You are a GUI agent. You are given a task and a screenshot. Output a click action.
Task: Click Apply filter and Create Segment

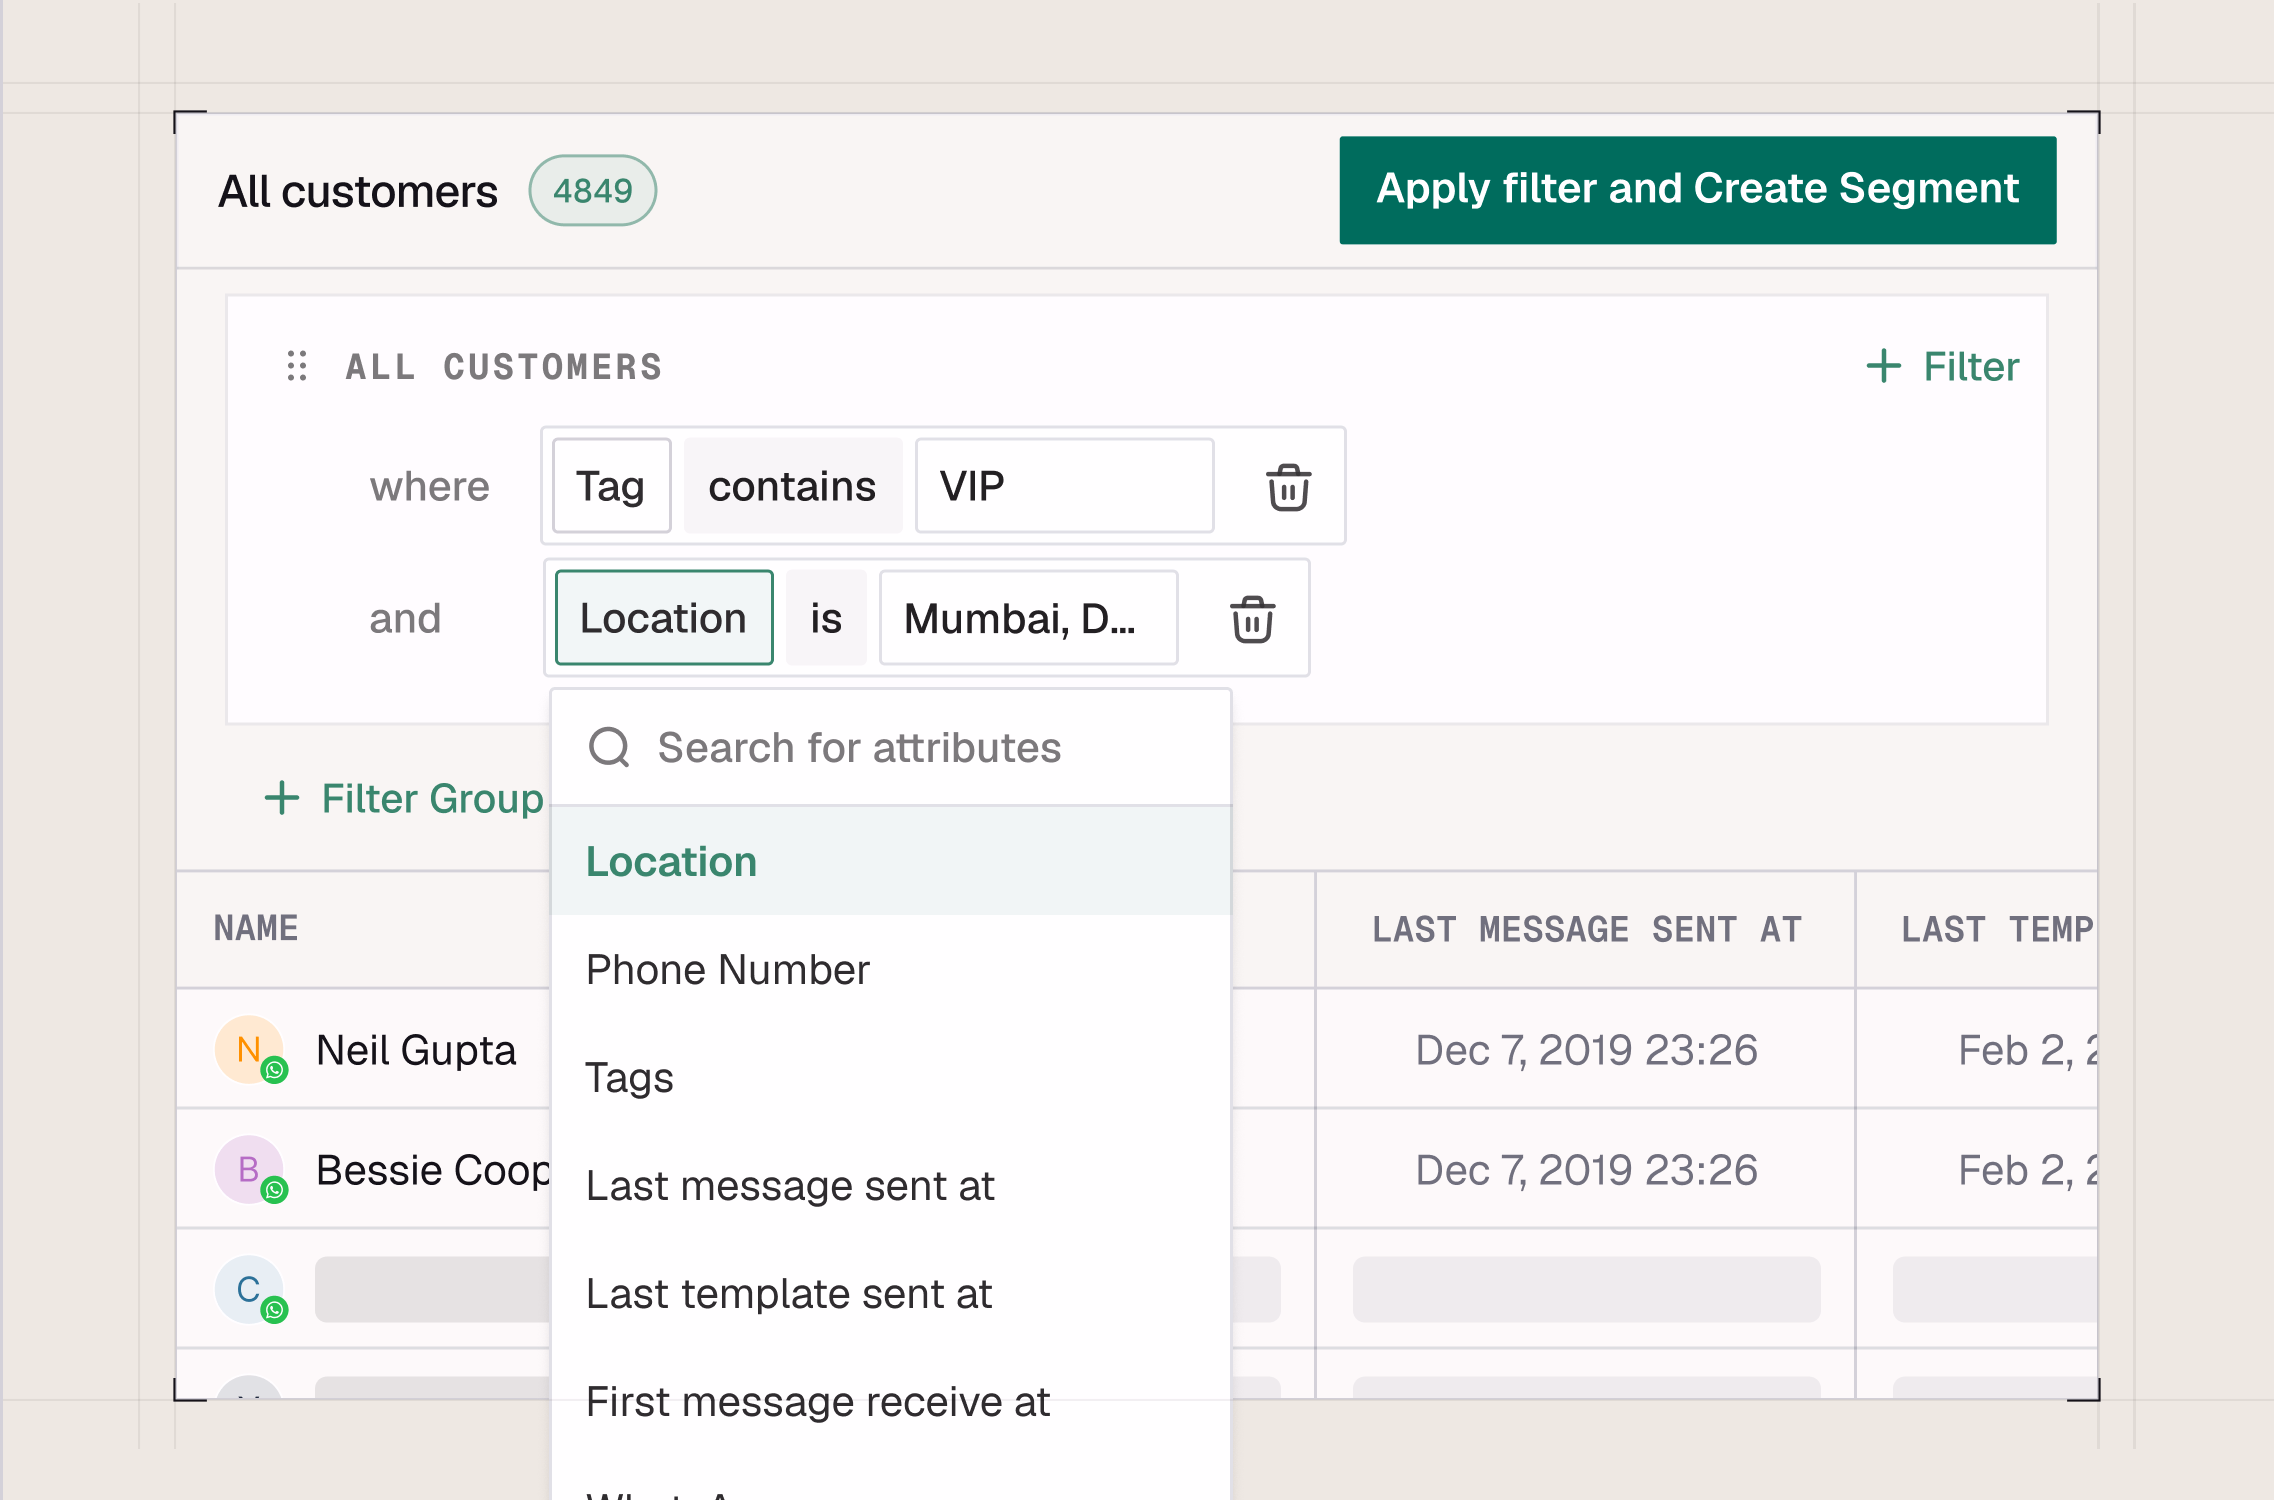pyautogui.click(x=1697, y=190)
